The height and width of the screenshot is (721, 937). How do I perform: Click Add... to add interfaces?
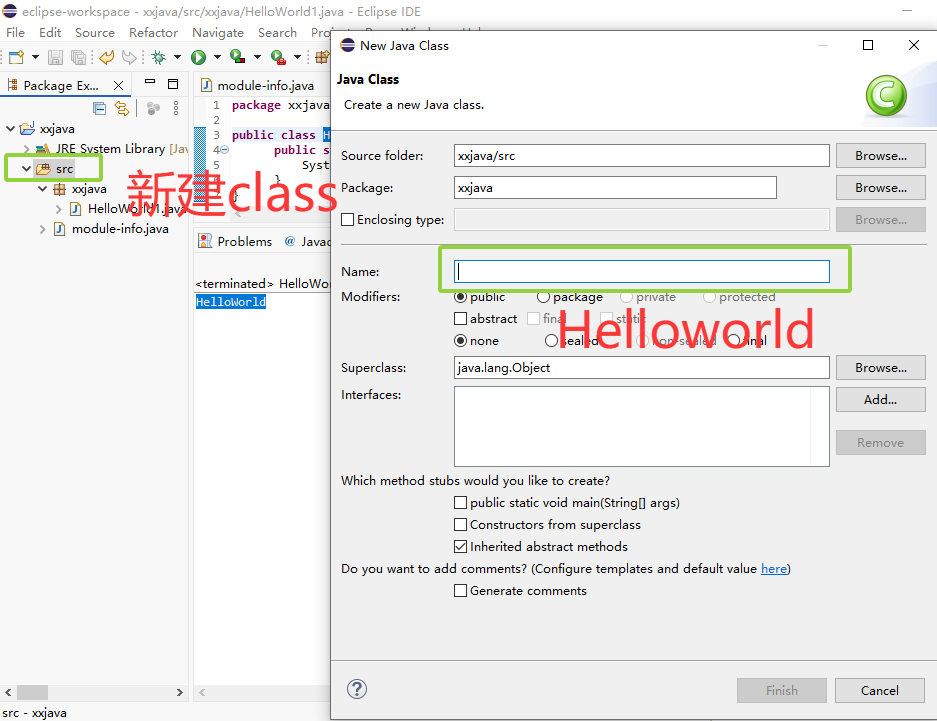(x=880, y=400)
